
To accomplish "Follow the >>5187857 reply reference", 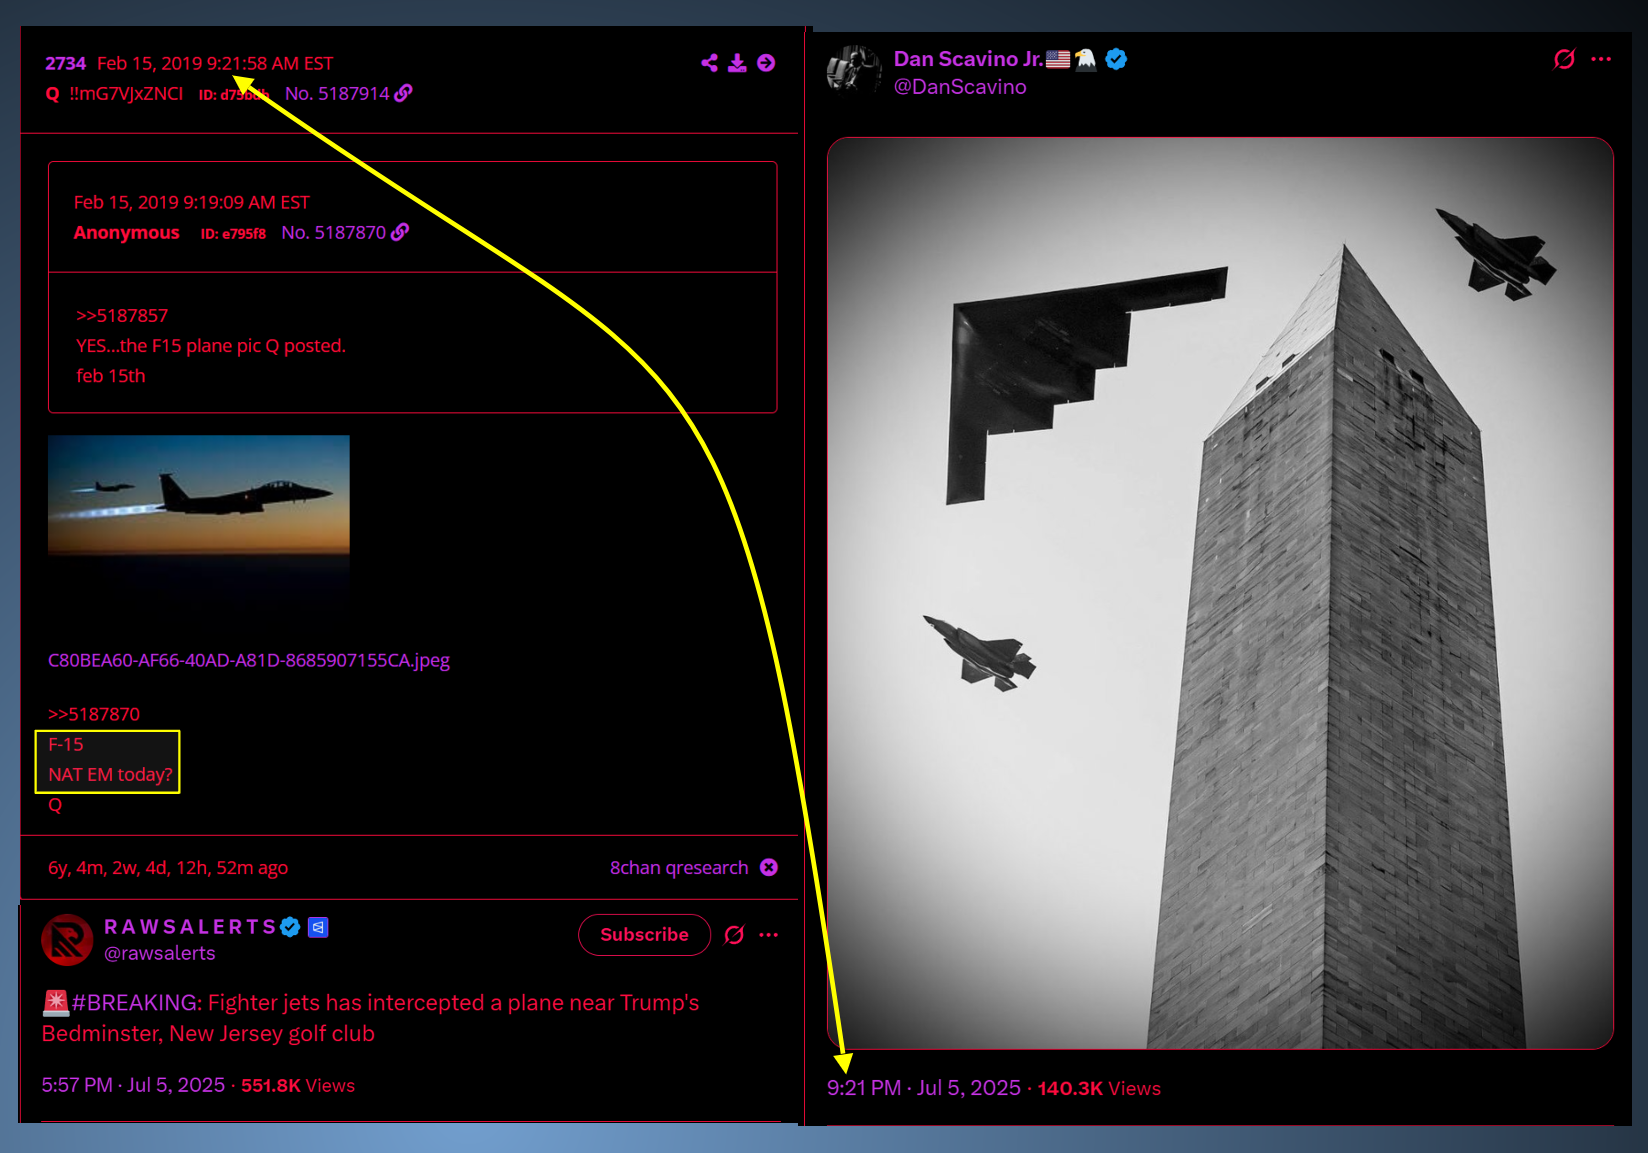I will tap(122, 315).
